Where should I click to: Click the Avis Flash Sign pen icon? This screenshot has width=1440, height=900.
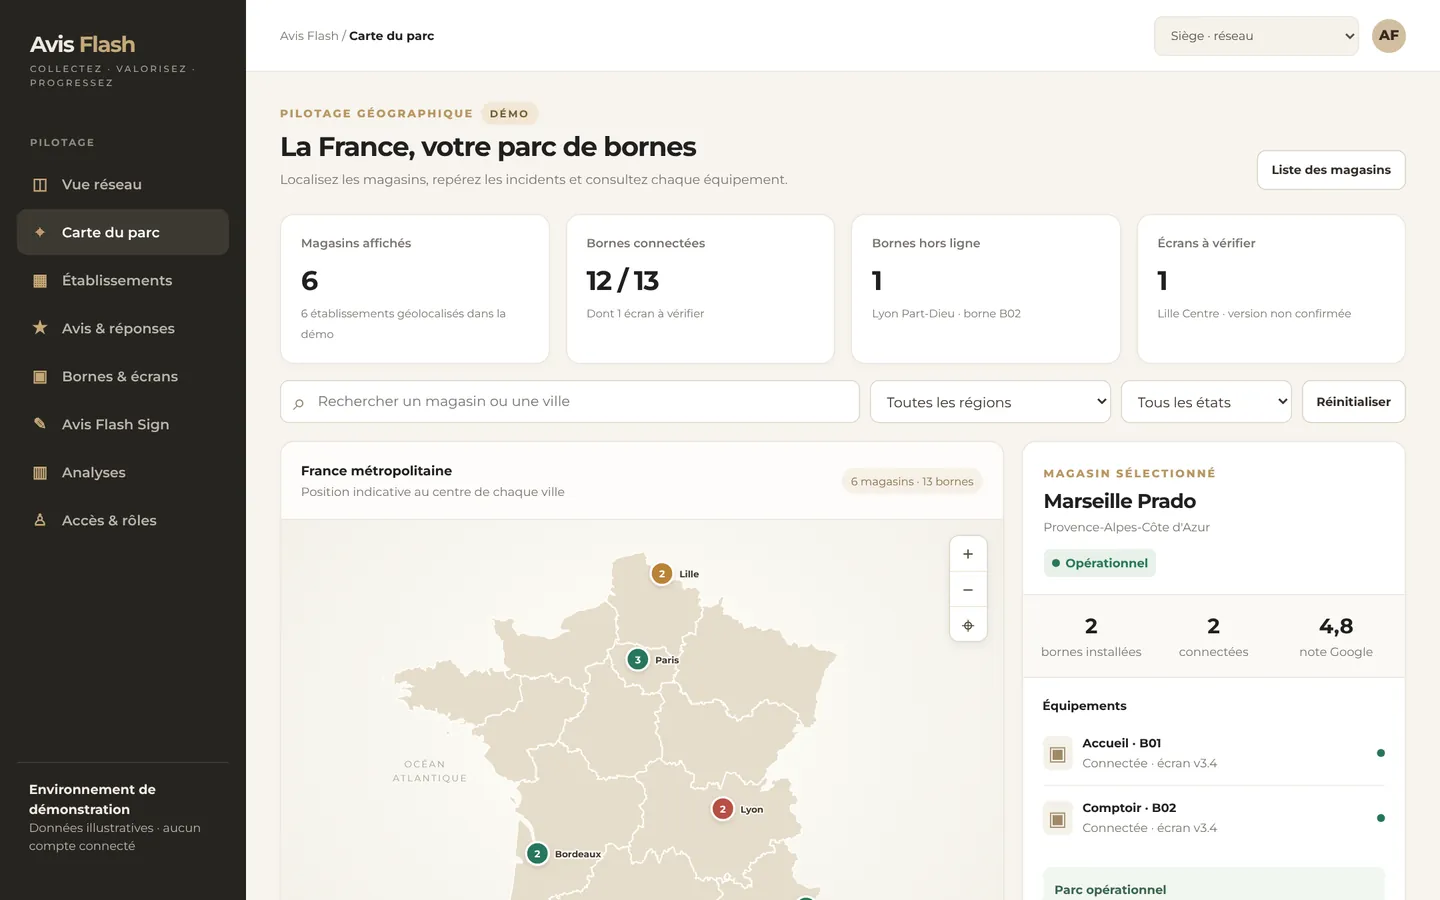[40, 424]
